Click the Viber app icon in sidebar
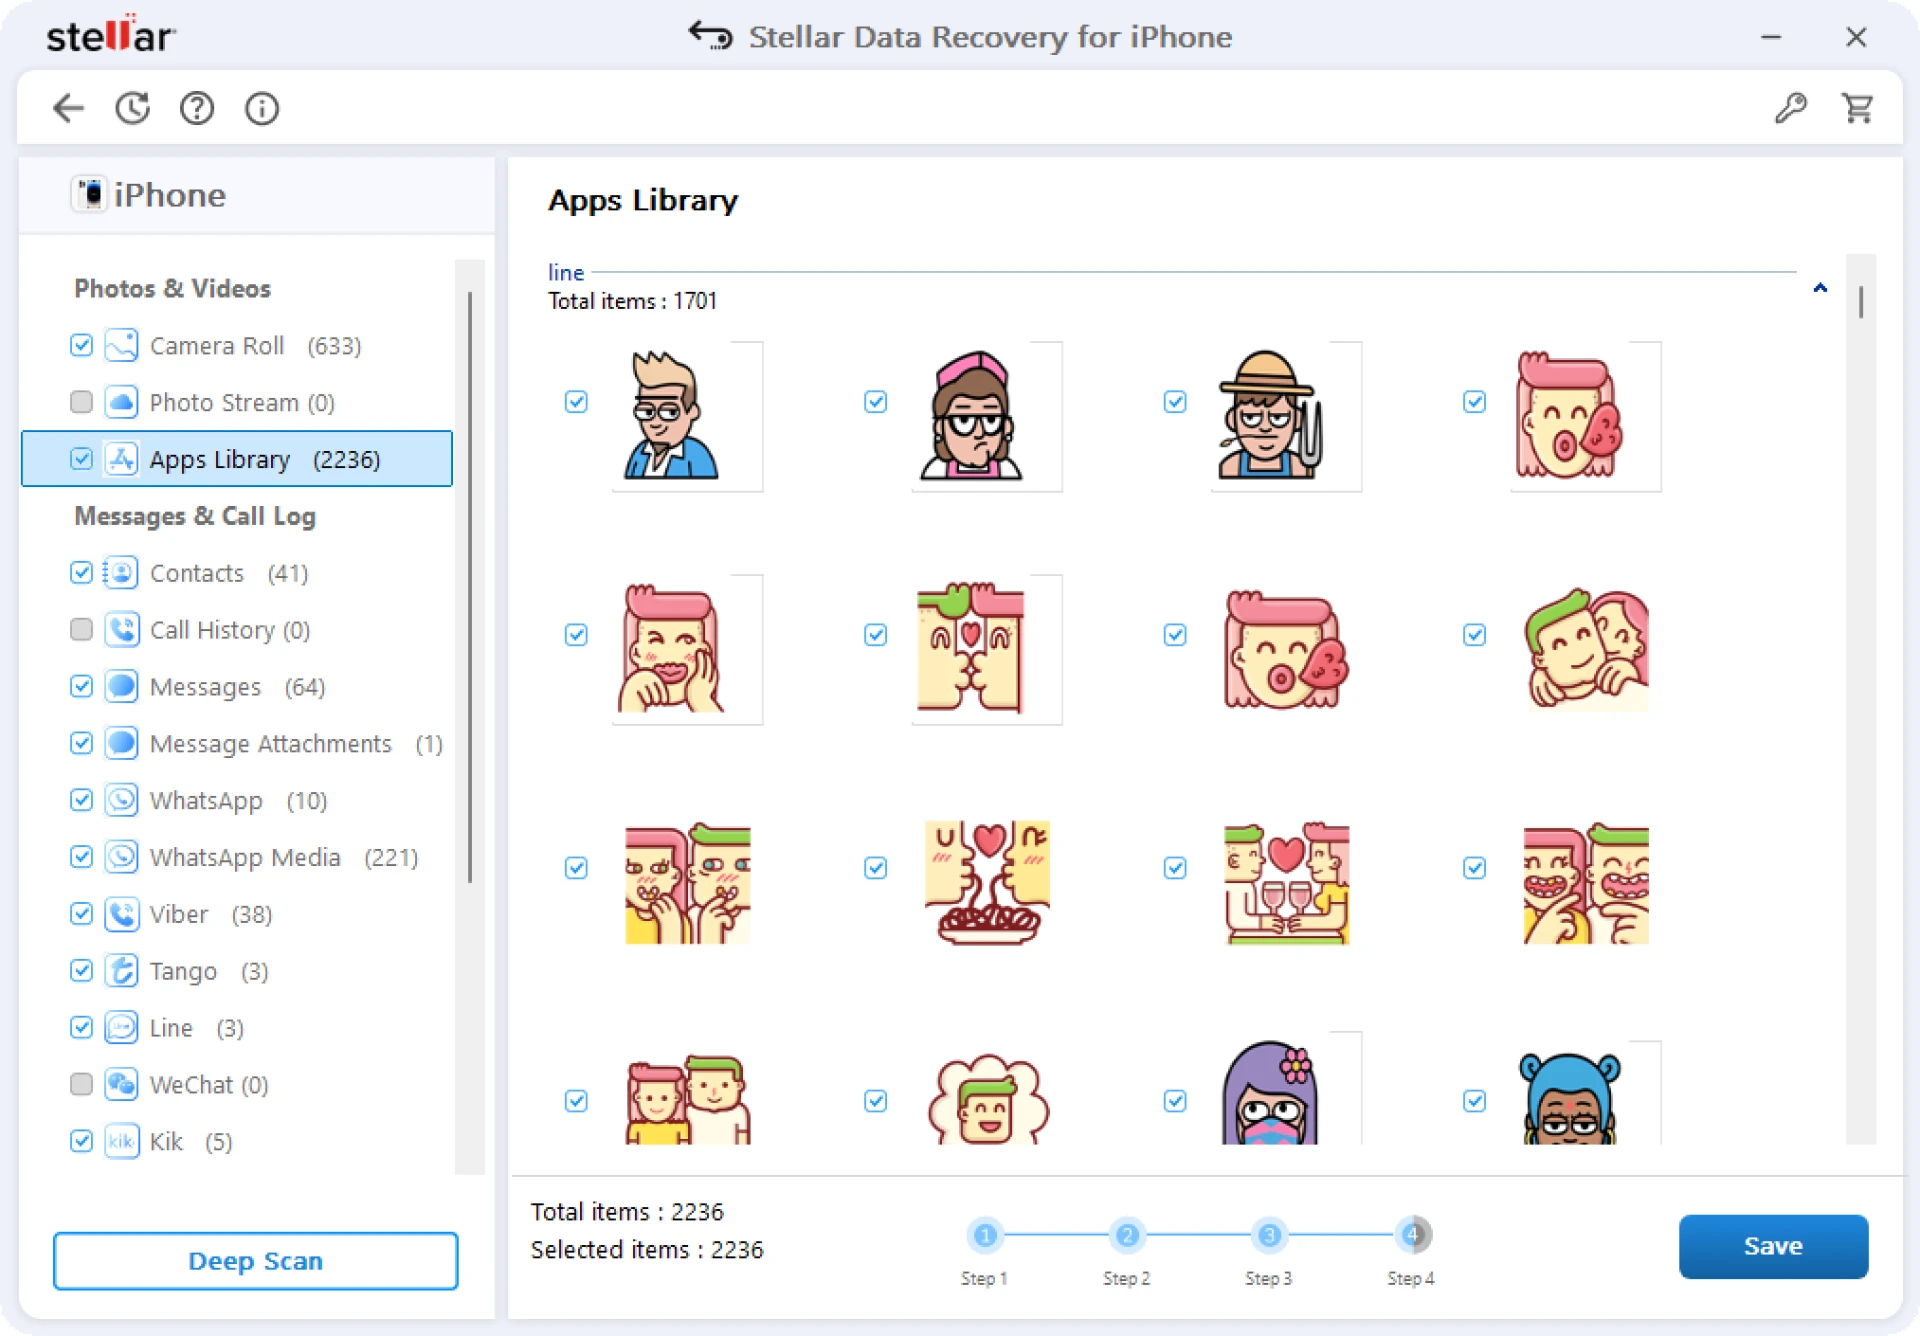1920x1336 pixels. tap(120, 914)
